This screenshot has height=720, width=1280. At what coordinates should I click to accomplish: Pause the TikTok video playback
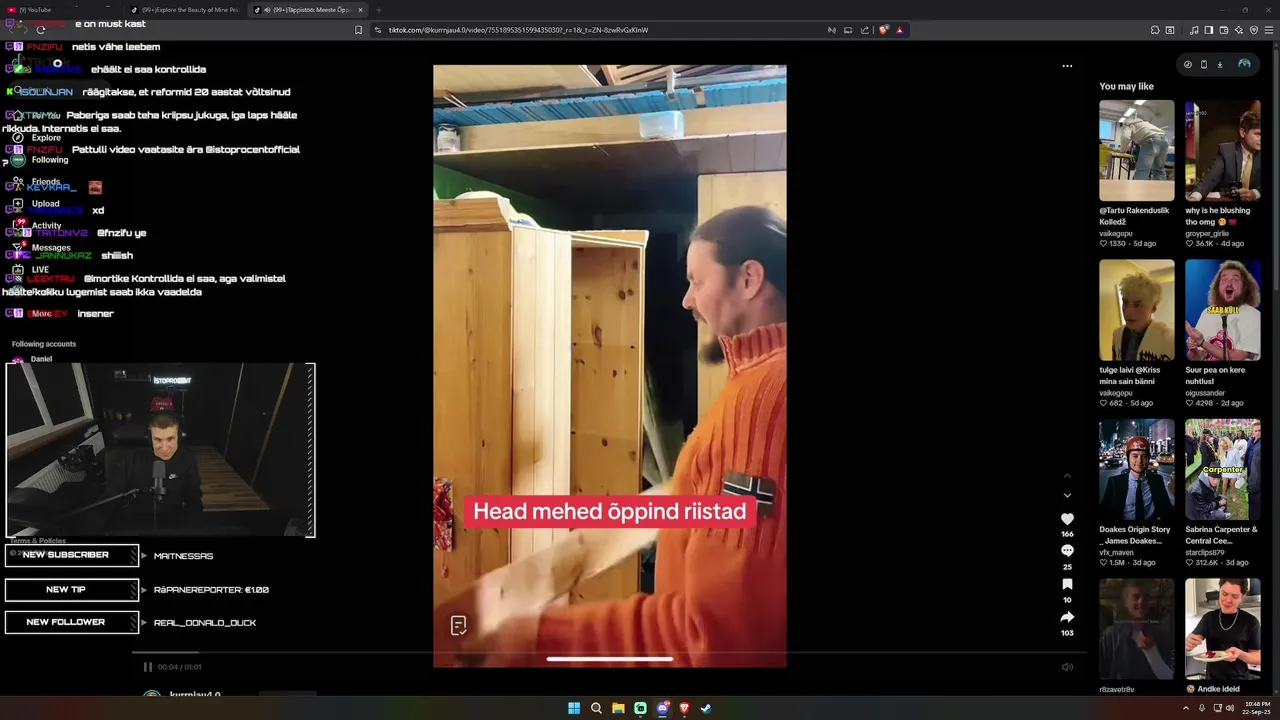[147, 667]
